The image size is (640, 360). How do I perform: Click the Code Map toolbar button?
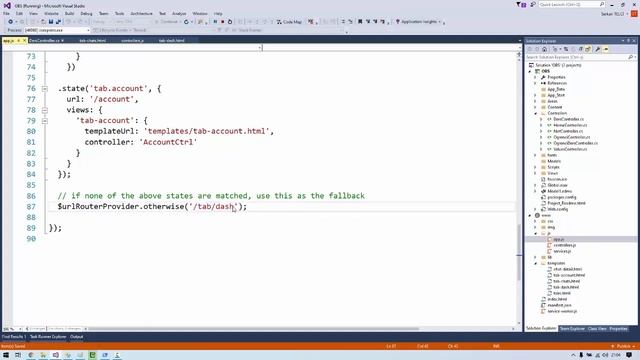point(289,22)
